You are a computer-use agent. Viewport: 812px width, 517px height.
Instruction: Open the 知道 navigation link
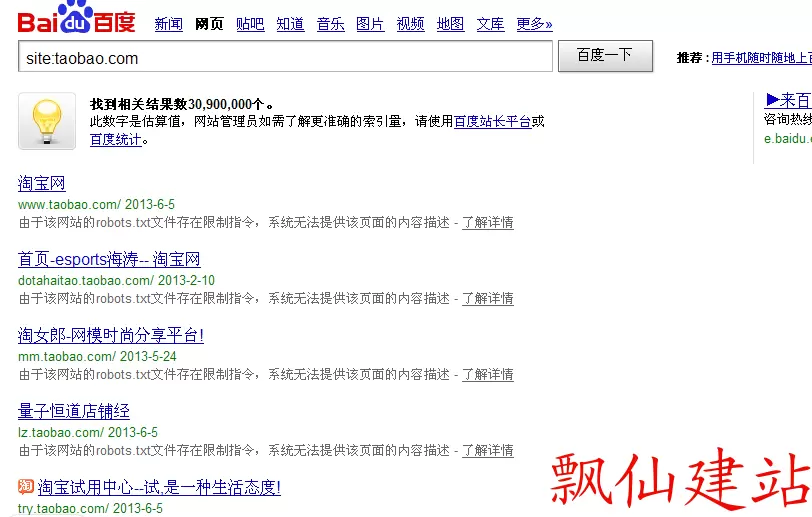(290, 24)
